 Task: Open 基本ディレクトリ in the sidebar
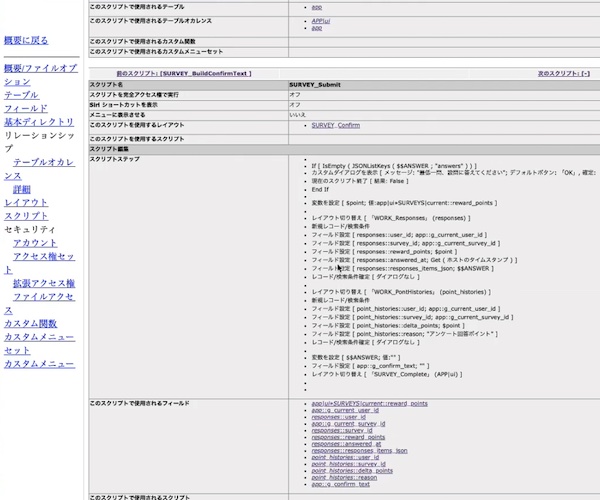38,122
